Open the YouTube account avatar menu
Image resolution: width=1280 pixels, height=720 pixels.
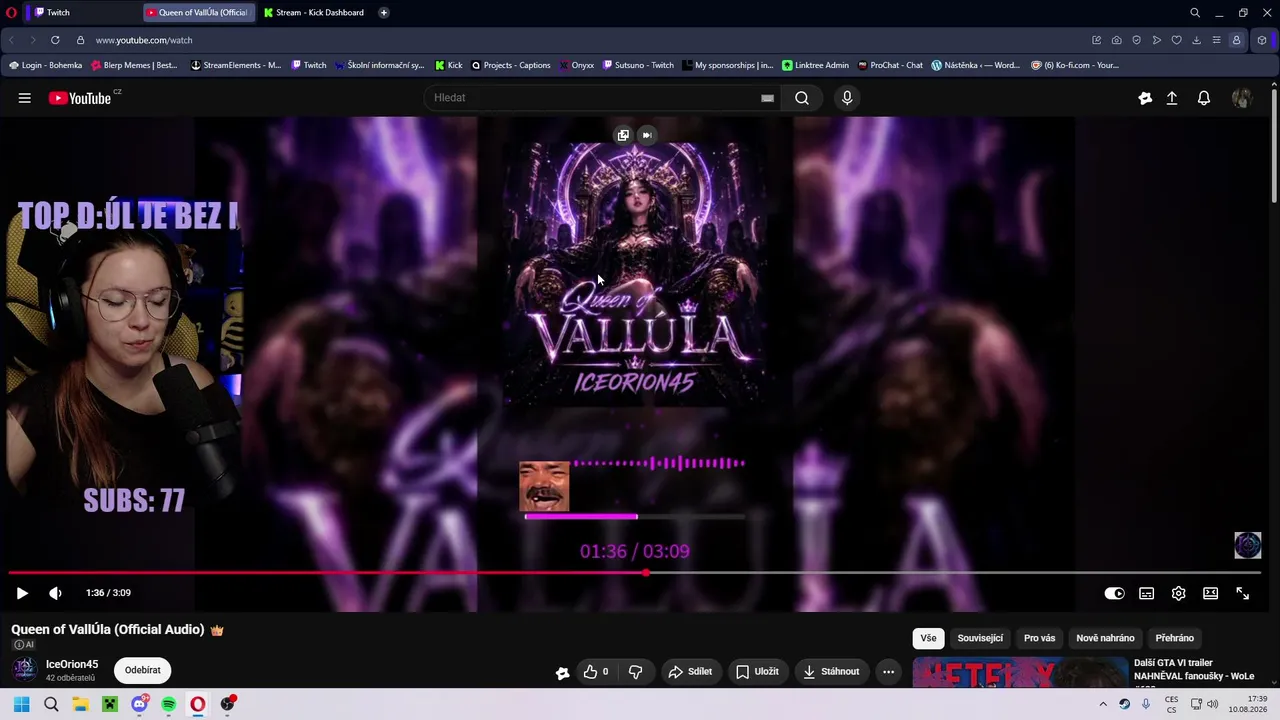tap(1242, 98)
